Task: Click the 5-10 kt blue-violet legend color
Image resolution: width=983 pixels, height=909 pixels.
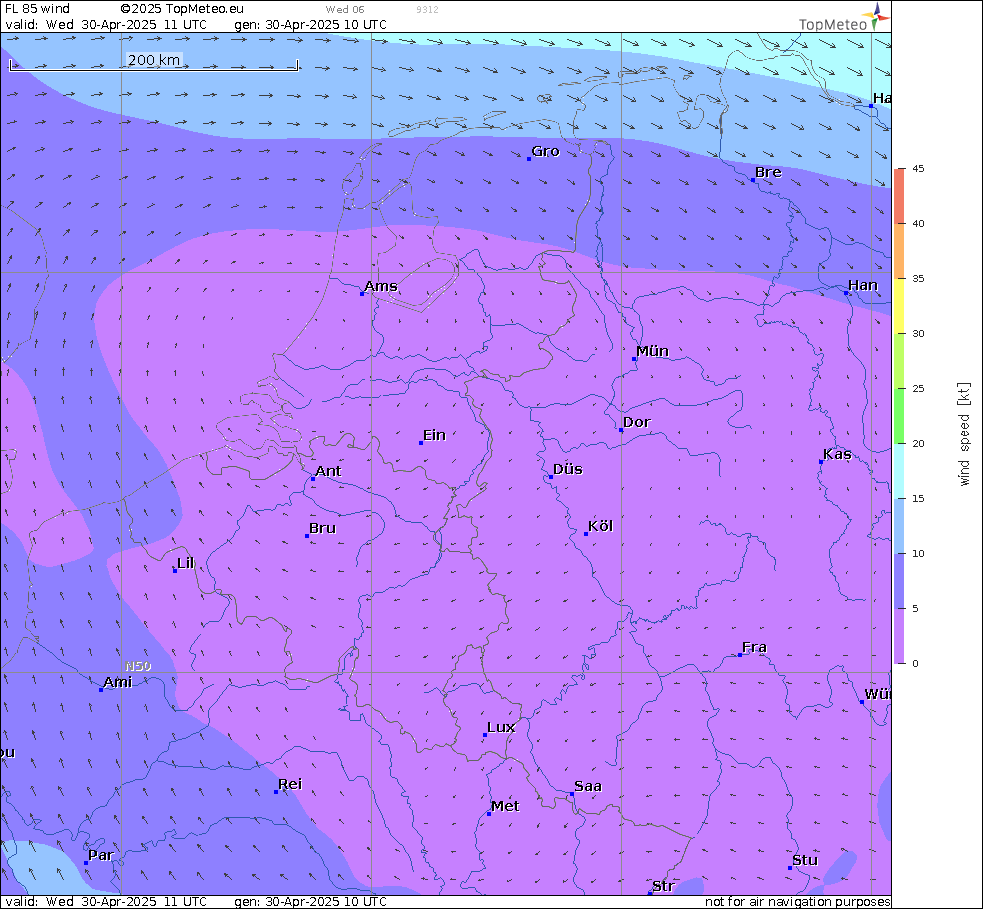Action: (900, 581)
